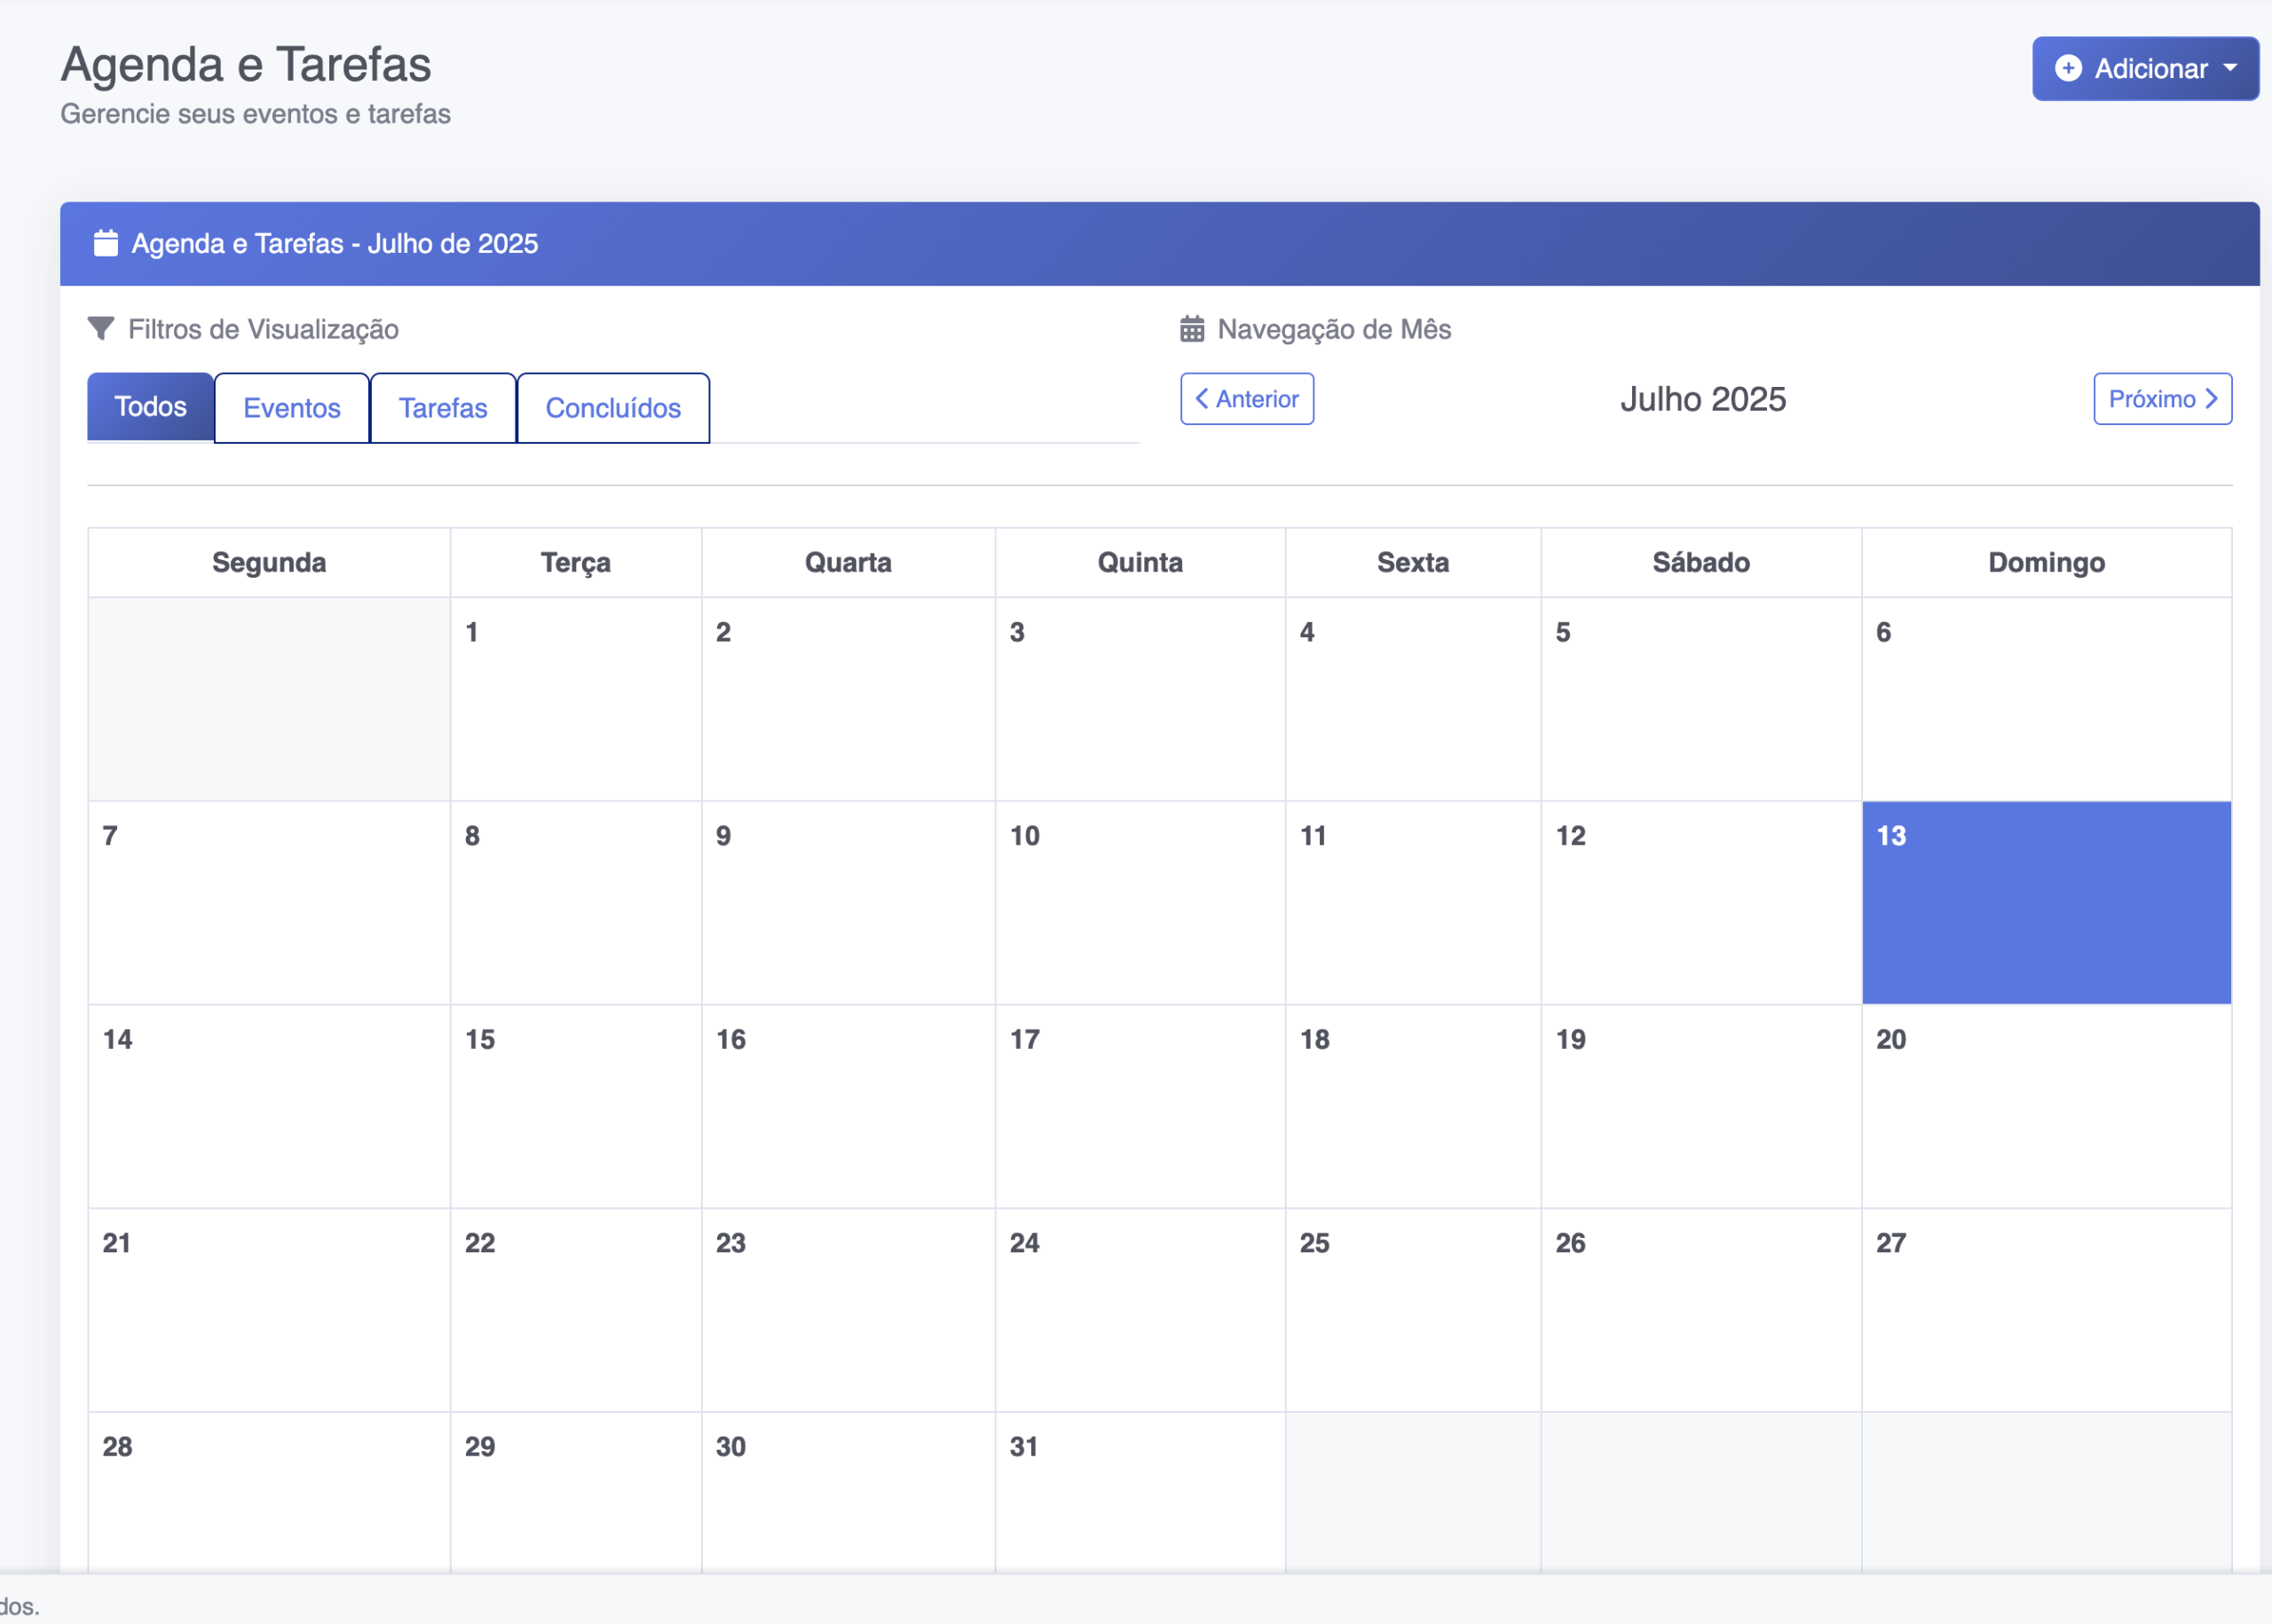Expand the Adicionar dropdown caret

click(2230, 68)
